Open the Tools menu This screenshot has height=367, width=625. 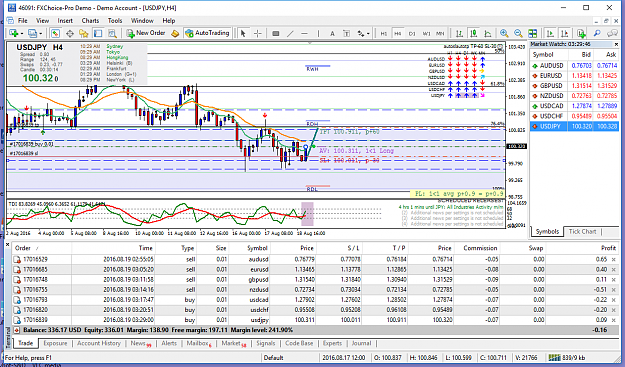point(115,21)
